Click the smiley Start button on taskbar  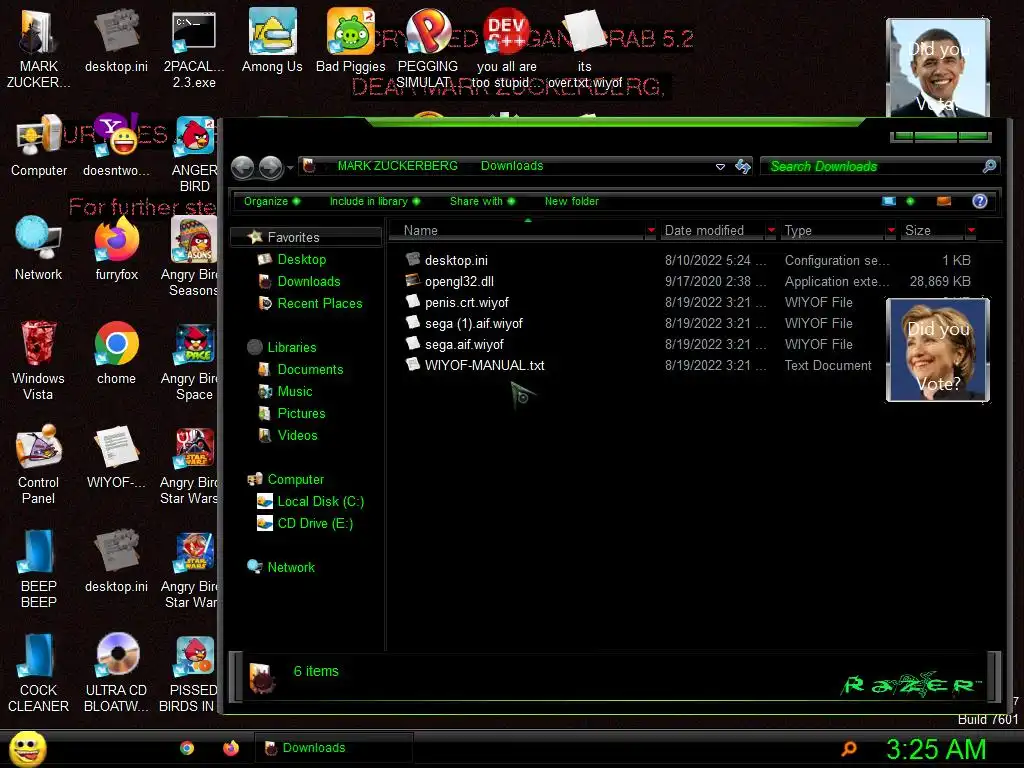tap(27, 748)
